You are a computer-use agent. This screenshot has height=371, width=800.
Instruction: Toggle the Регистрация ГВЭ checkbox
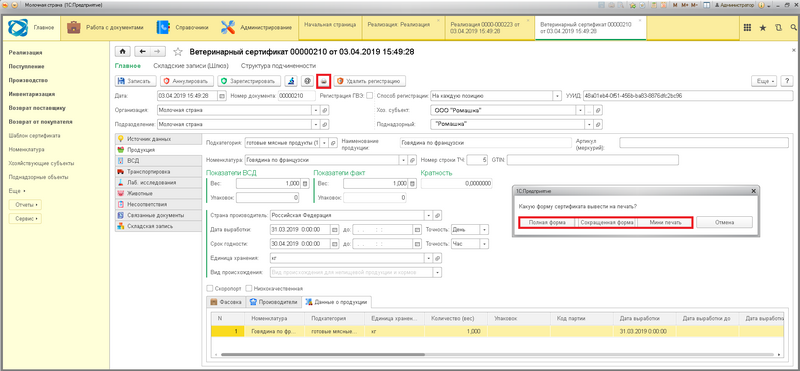tap(369, 95)
